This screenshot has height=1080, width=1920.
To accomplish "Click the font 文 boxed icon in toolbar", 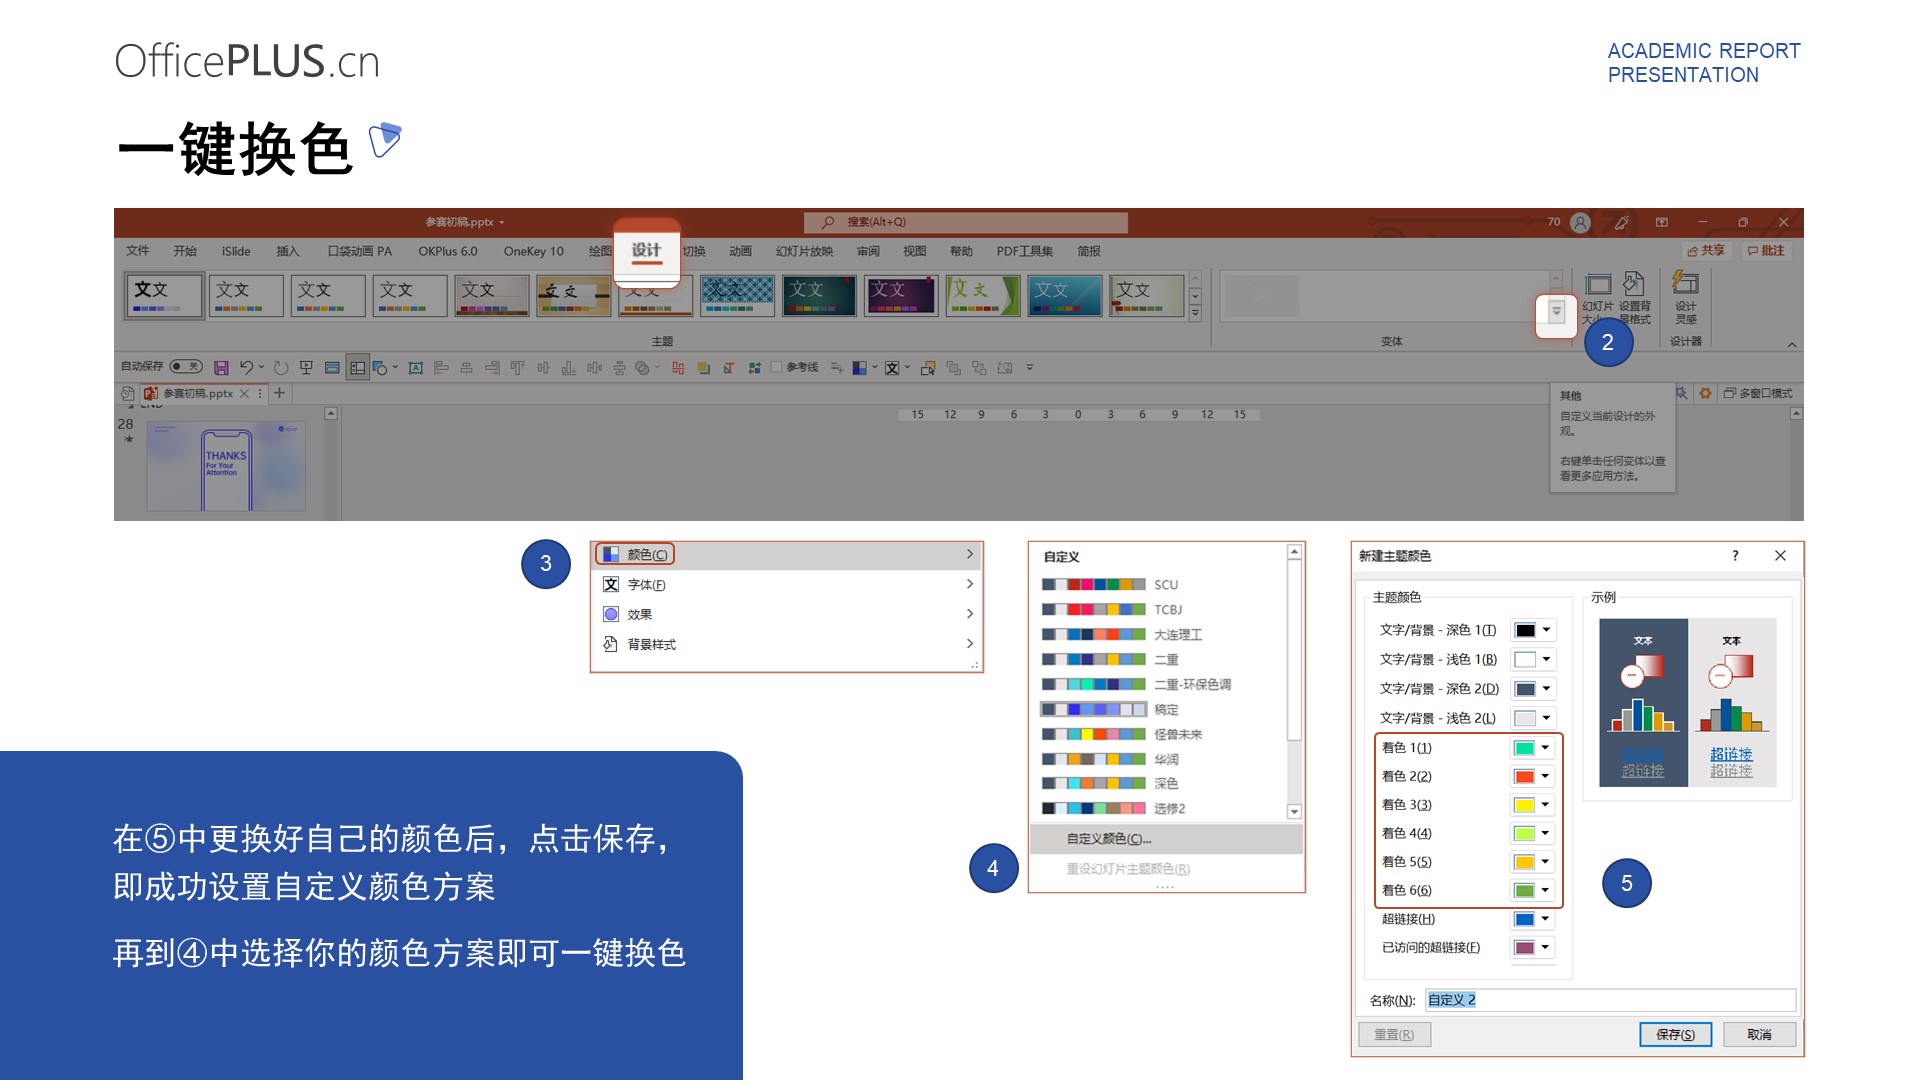I will 892,368.
